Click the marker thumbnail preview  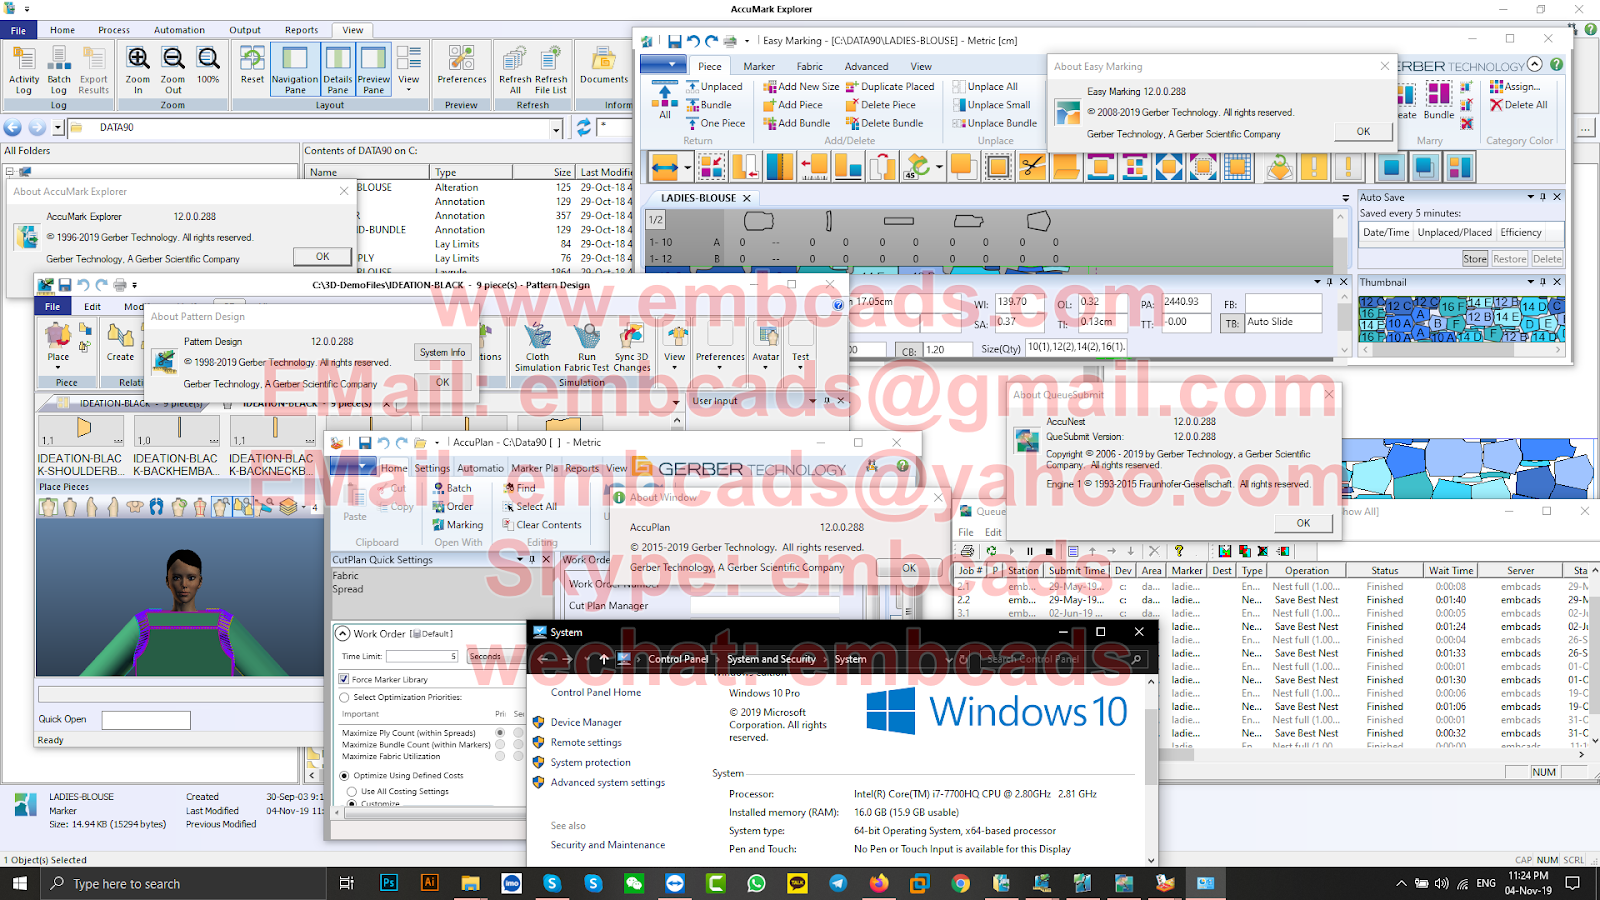tap(1462, 320)
